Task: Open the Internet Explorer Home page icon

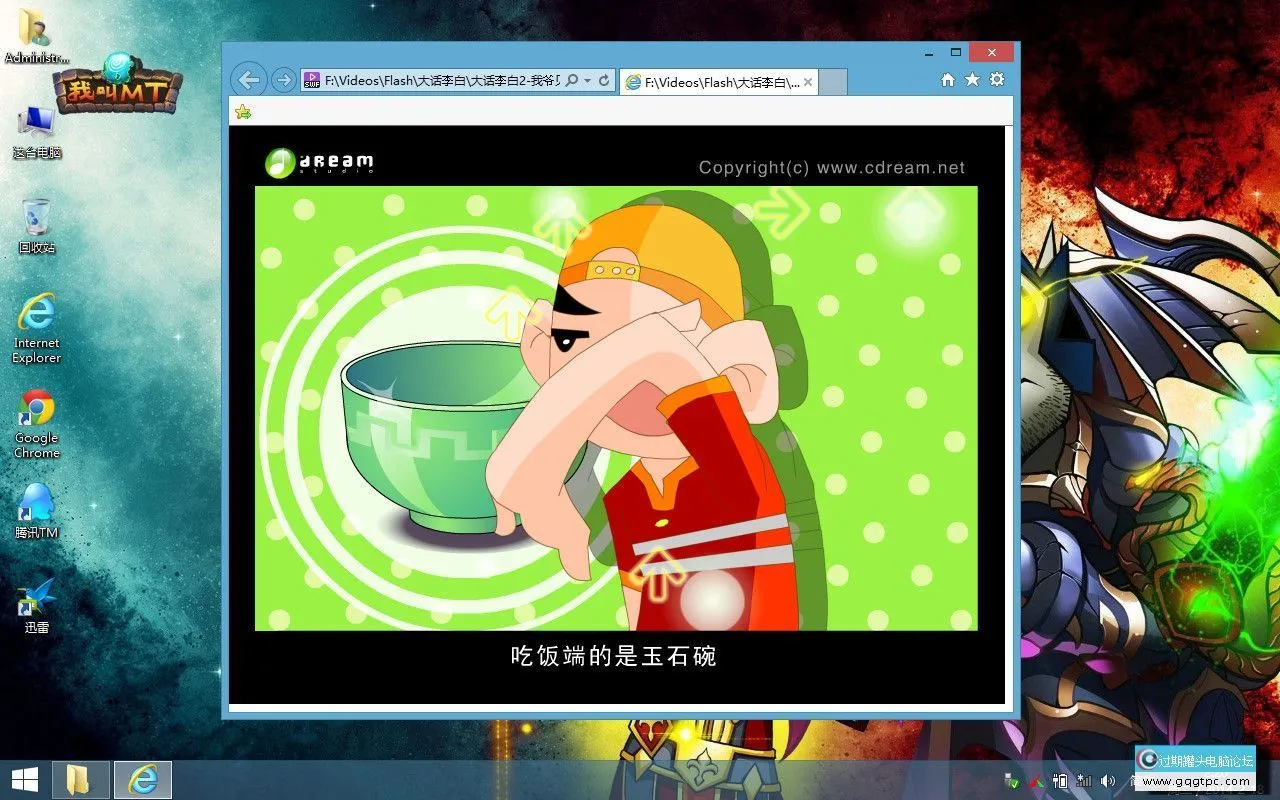Action: click(947, 80)
